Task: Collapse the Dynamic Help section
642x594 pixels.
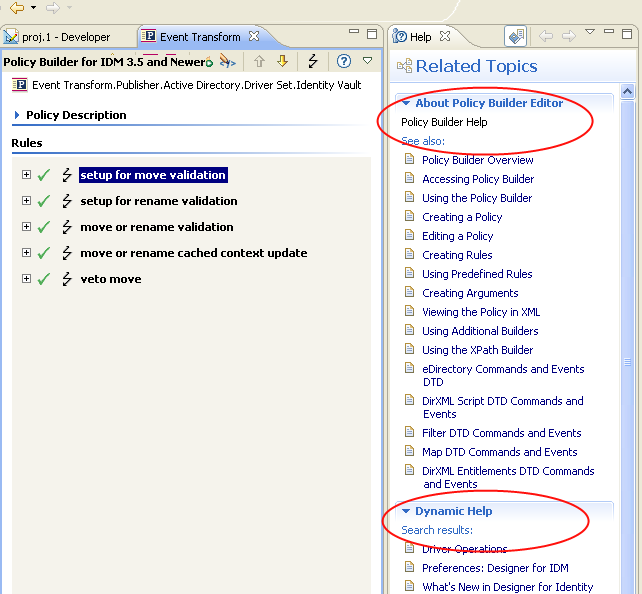Action: tap(406, 511)
